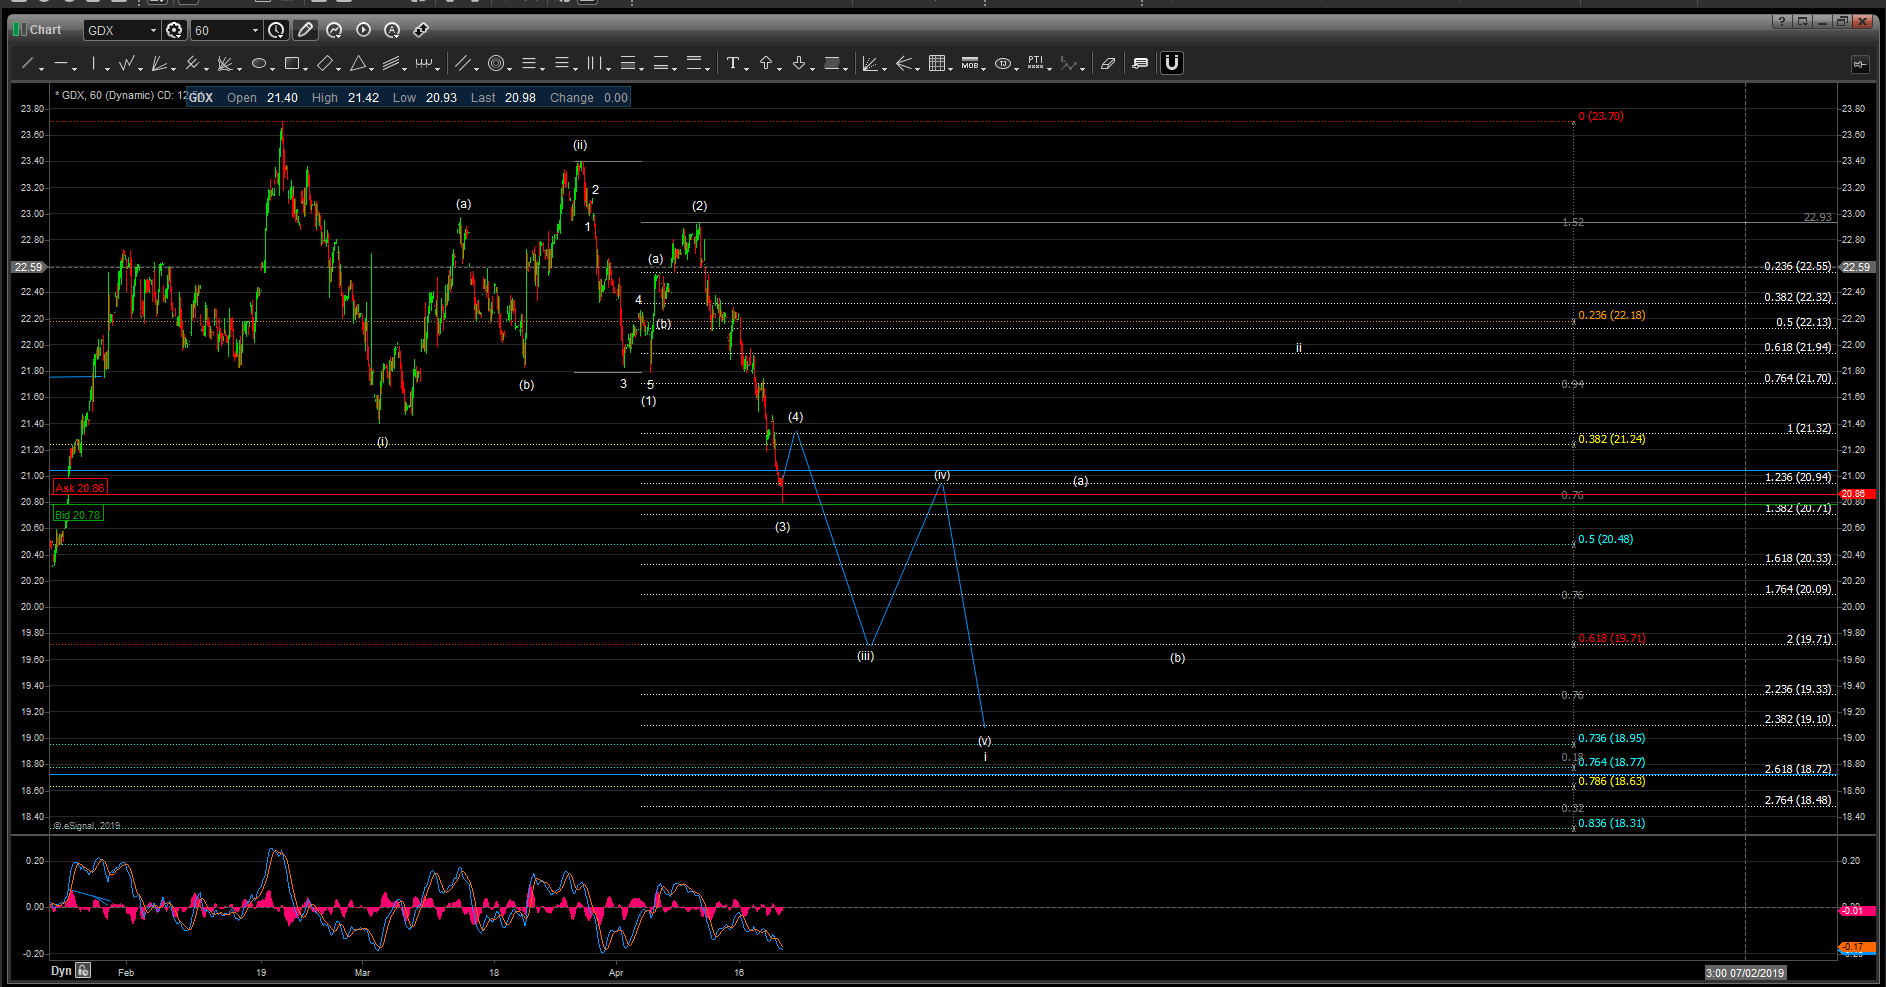The width and height of the screenshot is (1886, 987).
Task: Click the 3:00 07/02/2019 time marker
Action: (x=1744, y=973)
